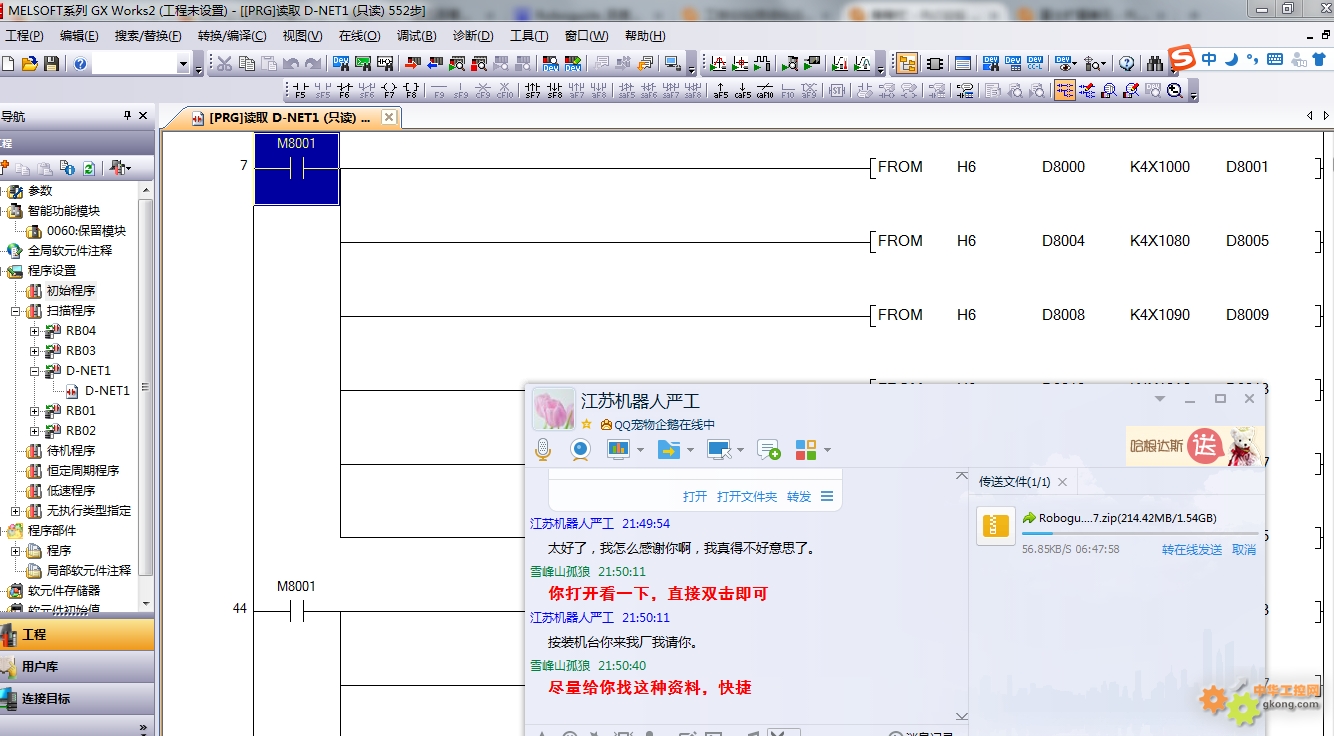Open the 转换/编译(C) menu
Image resolution: width=1334 pixels, height=736 pixels.
[232, 36]
